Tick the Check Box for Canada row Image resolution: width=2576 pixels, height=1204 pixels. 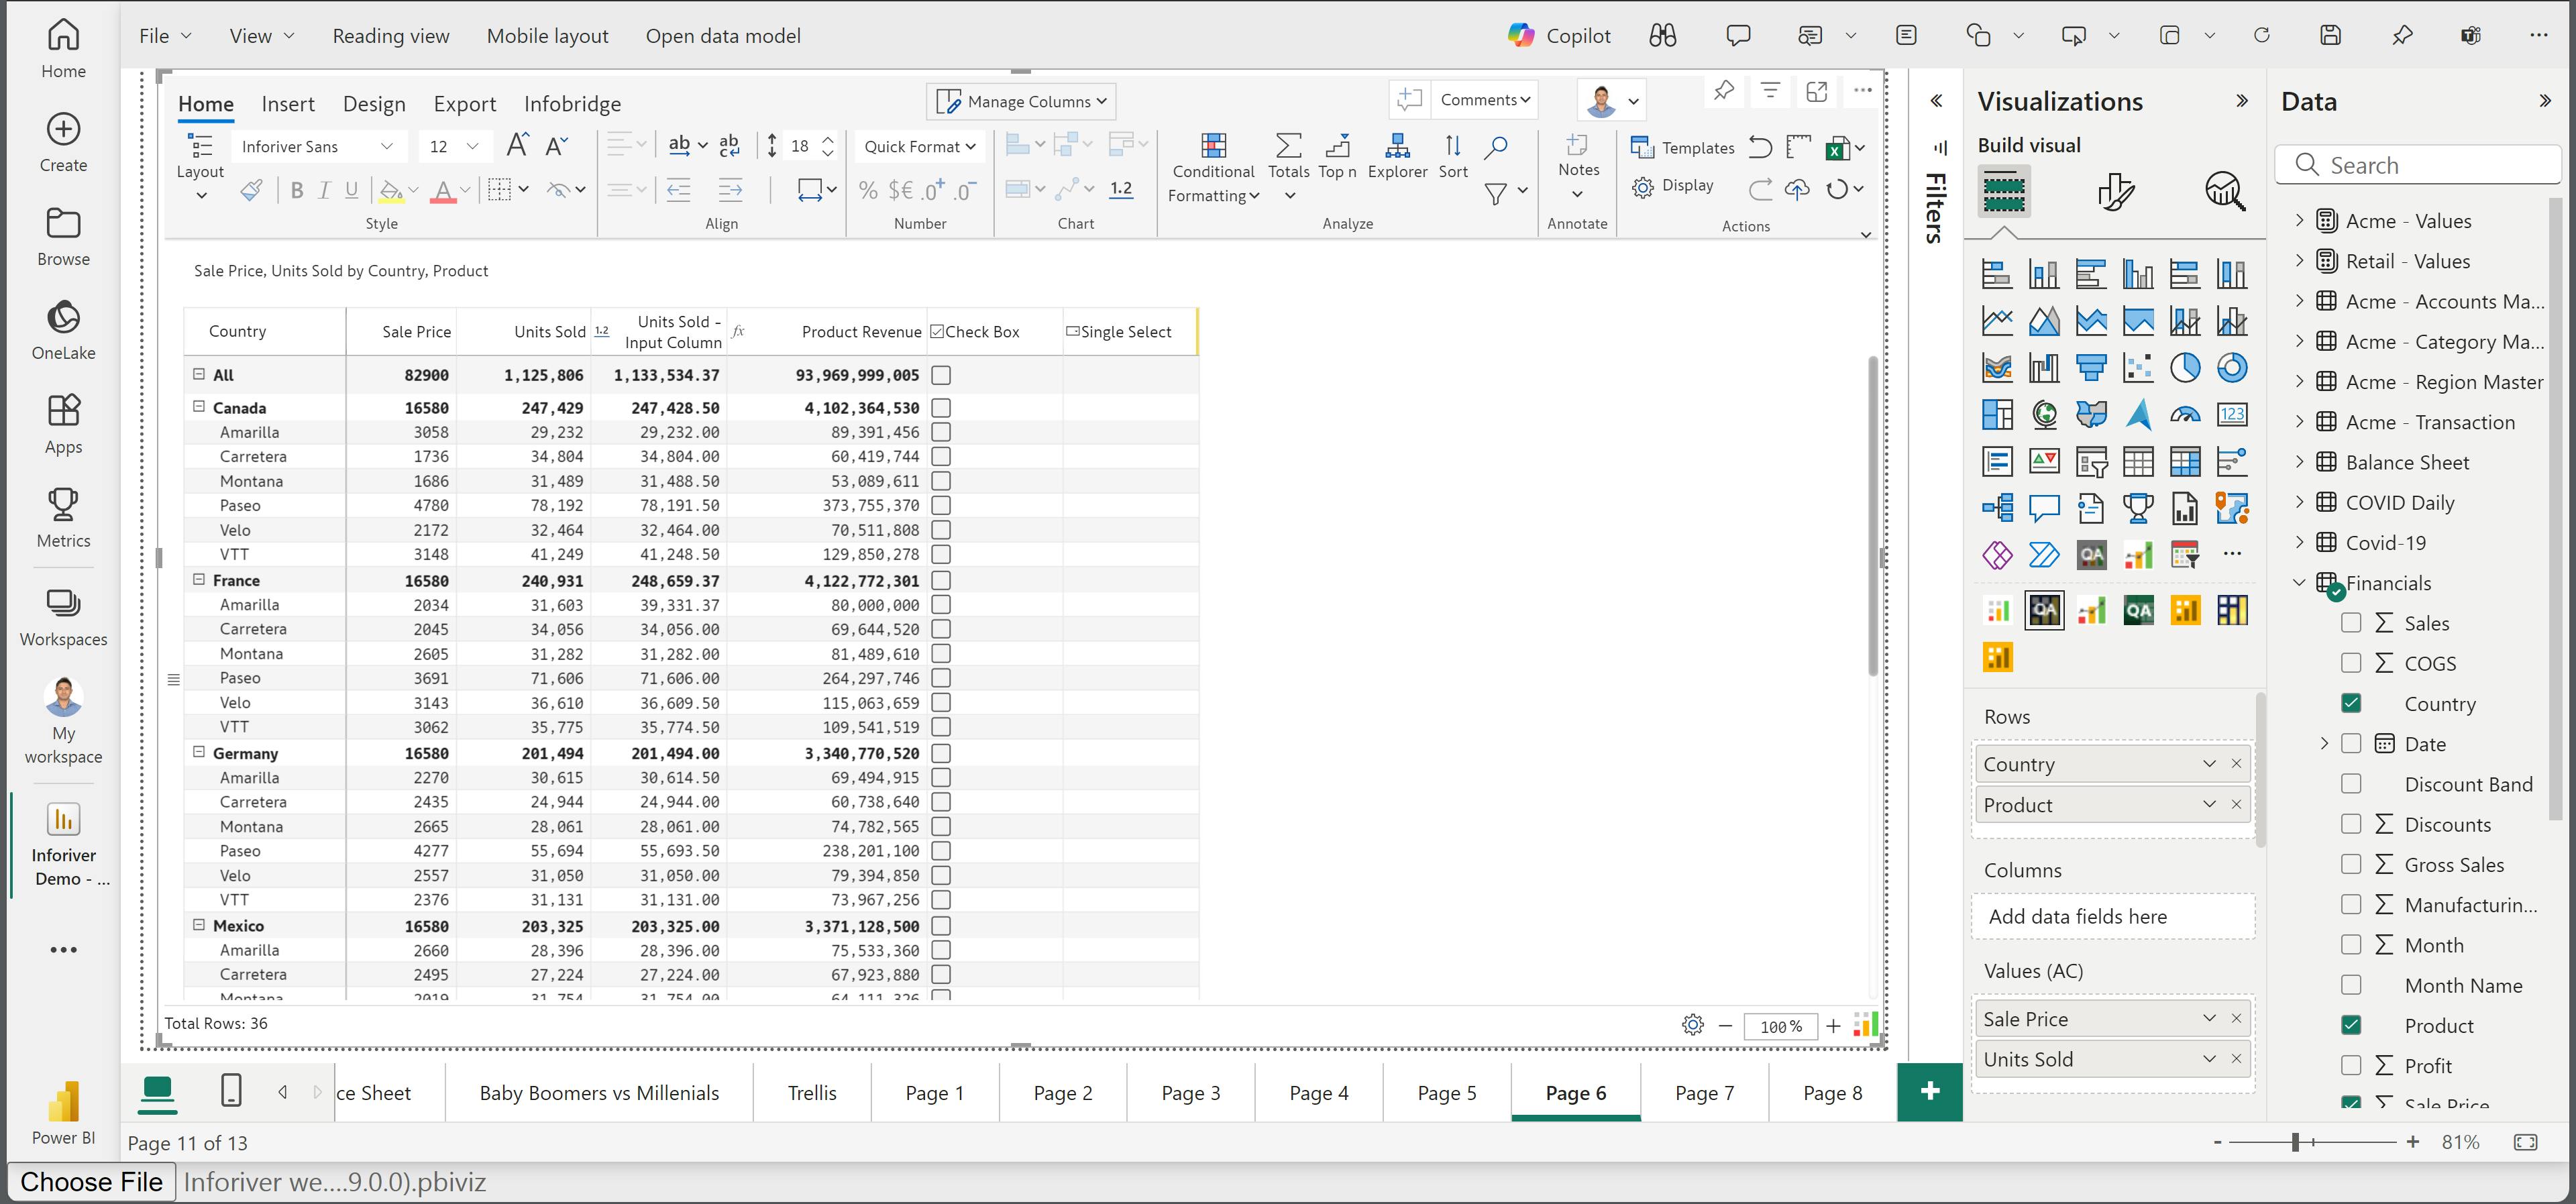940,408
